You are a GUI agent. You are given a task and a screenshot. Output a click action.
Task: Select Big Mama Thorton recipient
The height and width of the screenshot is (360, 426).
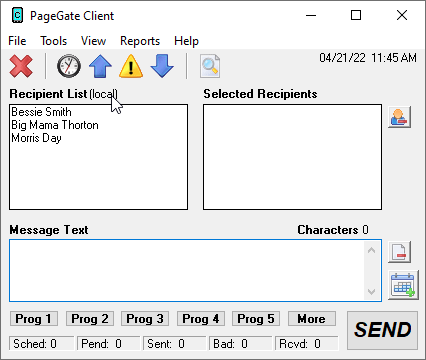(x=55, y=125)
